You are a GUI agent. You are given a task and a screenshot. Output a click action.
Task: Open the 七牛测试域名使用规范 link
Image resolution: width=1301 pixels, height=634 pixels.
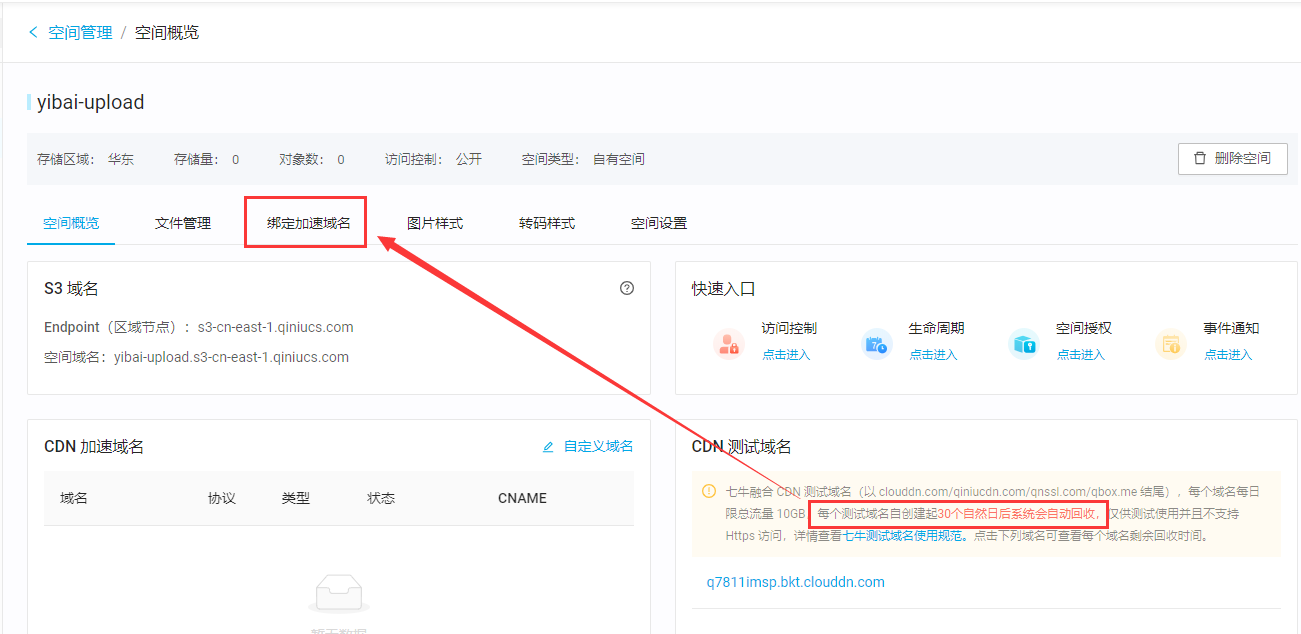coord(905,535)
